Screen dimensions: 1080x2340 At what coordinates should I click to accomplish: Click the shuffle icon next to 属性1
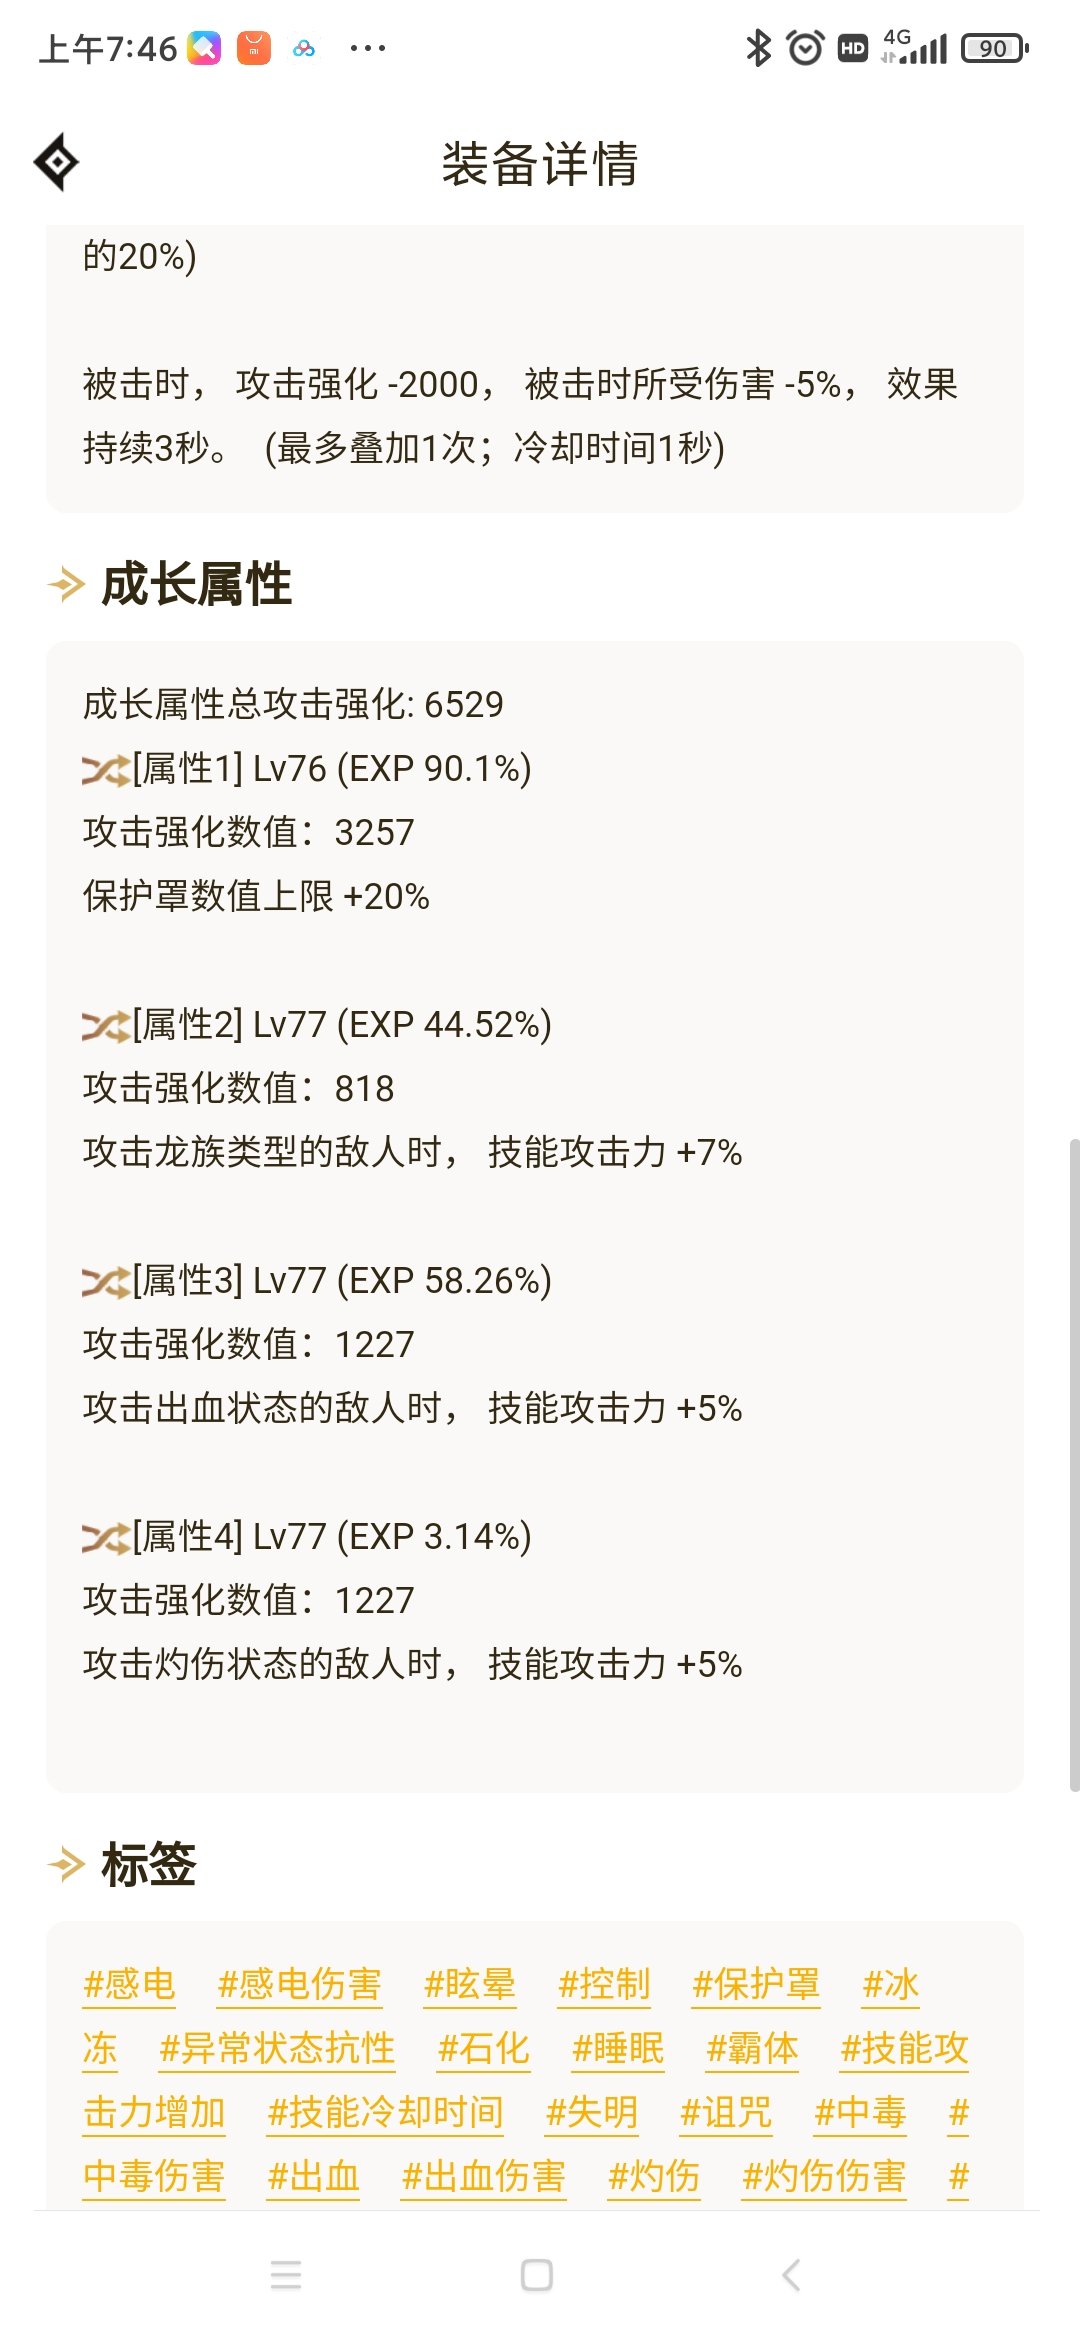[x=106, y=770]
